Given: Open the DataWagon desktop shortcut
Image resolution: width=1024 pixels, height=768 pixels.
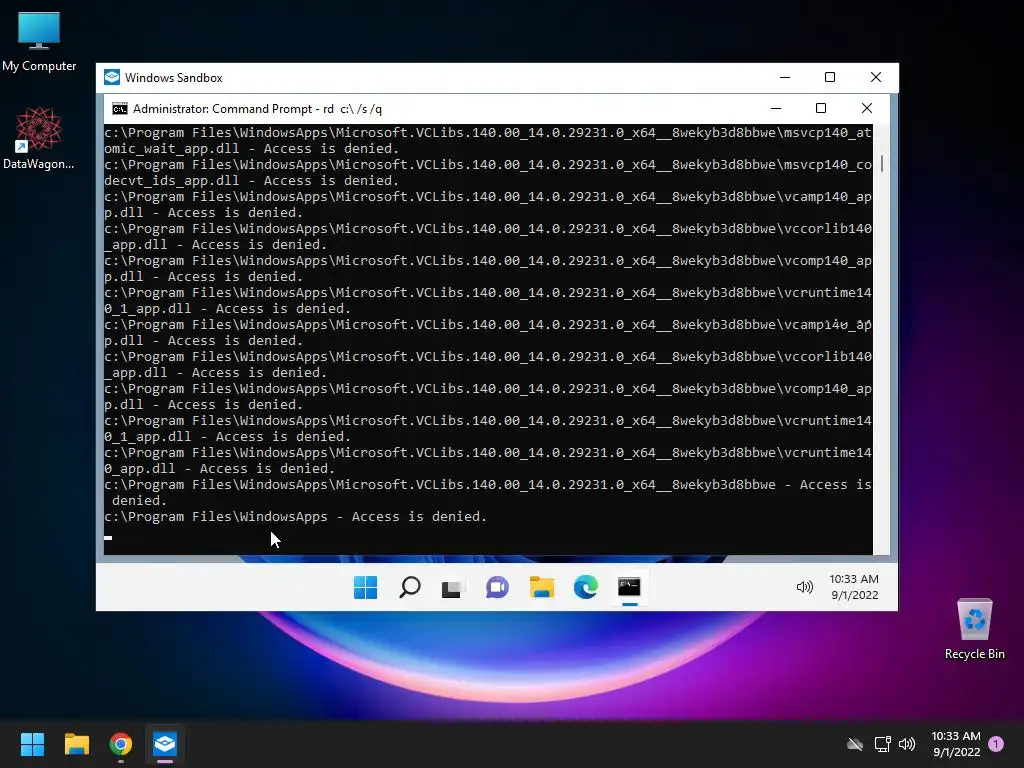Looking at the screenshot, I should [39, 138].
